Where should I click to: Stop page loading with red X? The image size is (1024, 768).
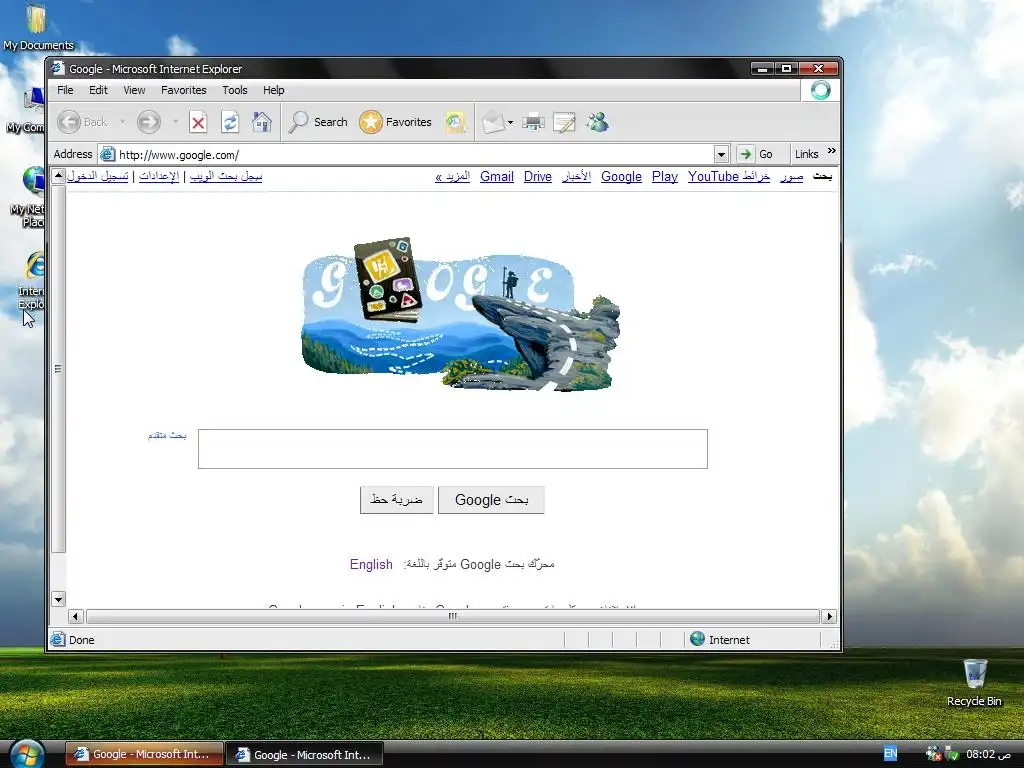pos(199,122)
